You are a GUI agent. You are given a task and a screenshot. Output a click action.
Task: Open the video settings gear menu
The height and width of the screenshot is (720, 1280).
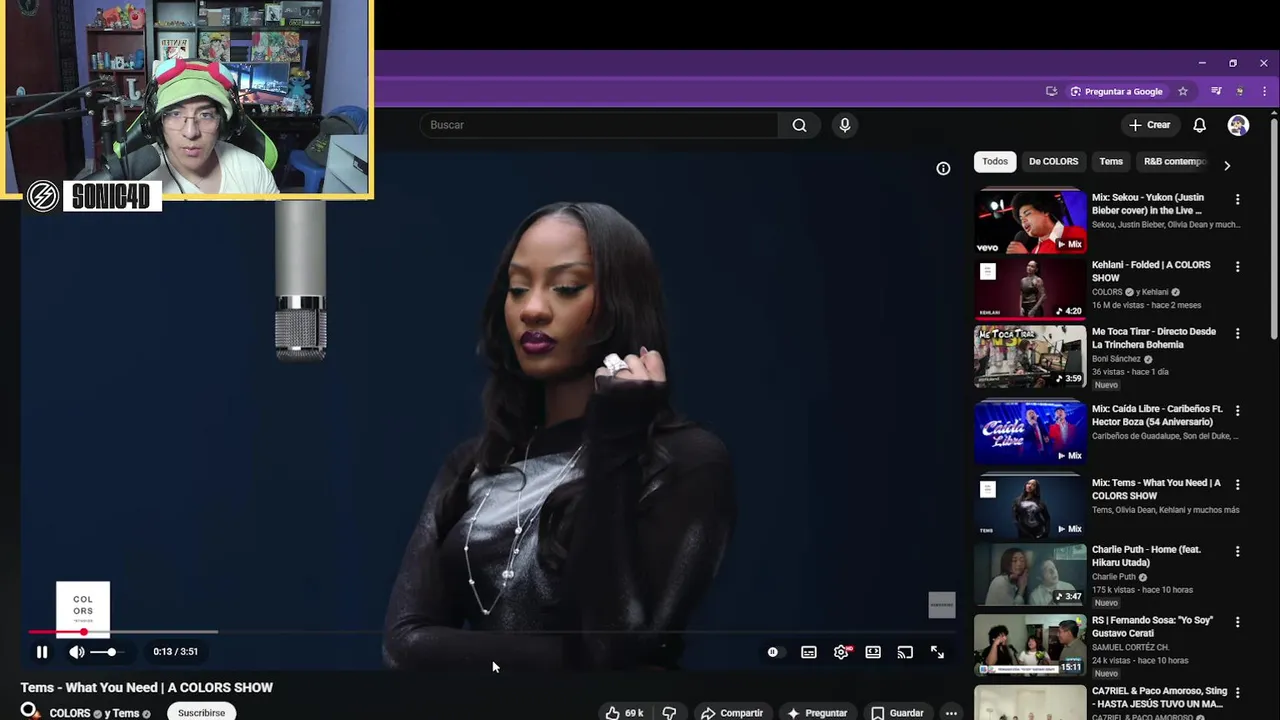[841, 652]
